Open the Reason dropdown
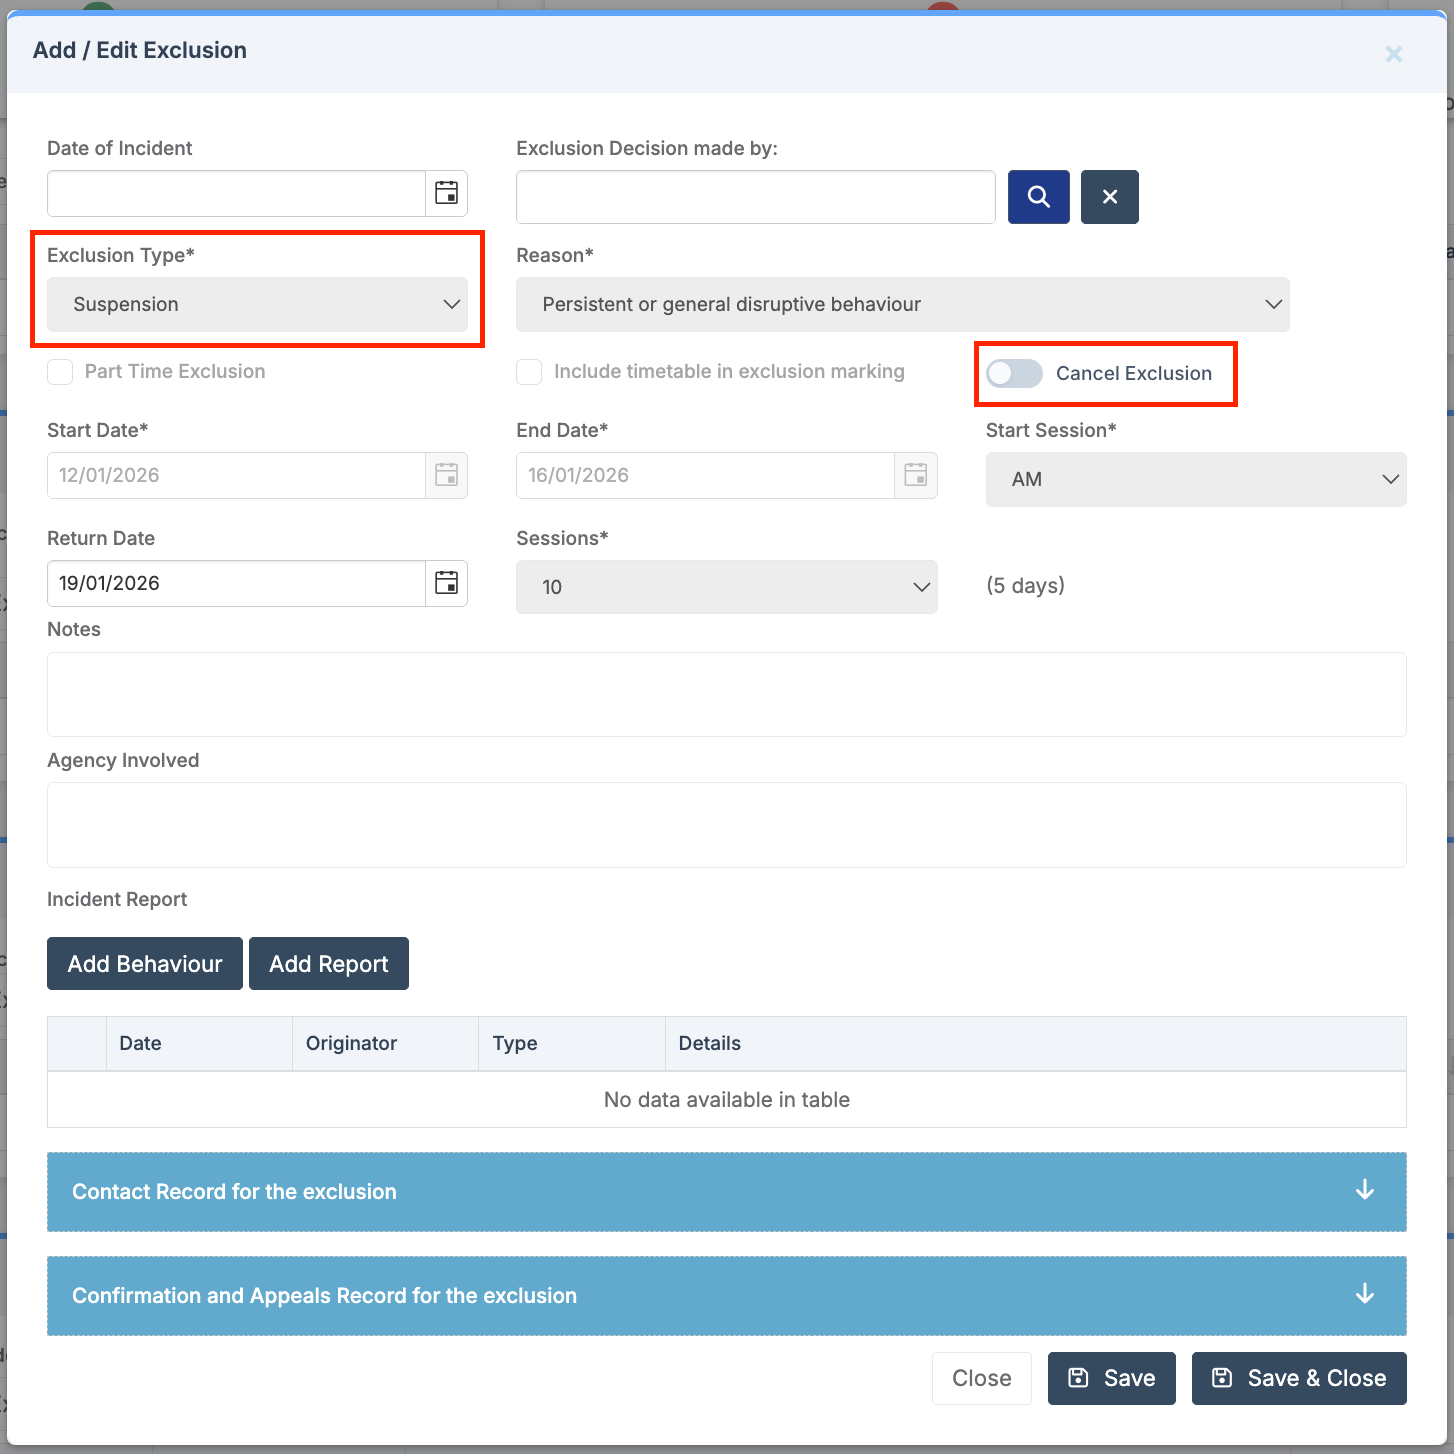Image resolution: width=1454 pixels, height=1454 pixels. tap(902, 304)
